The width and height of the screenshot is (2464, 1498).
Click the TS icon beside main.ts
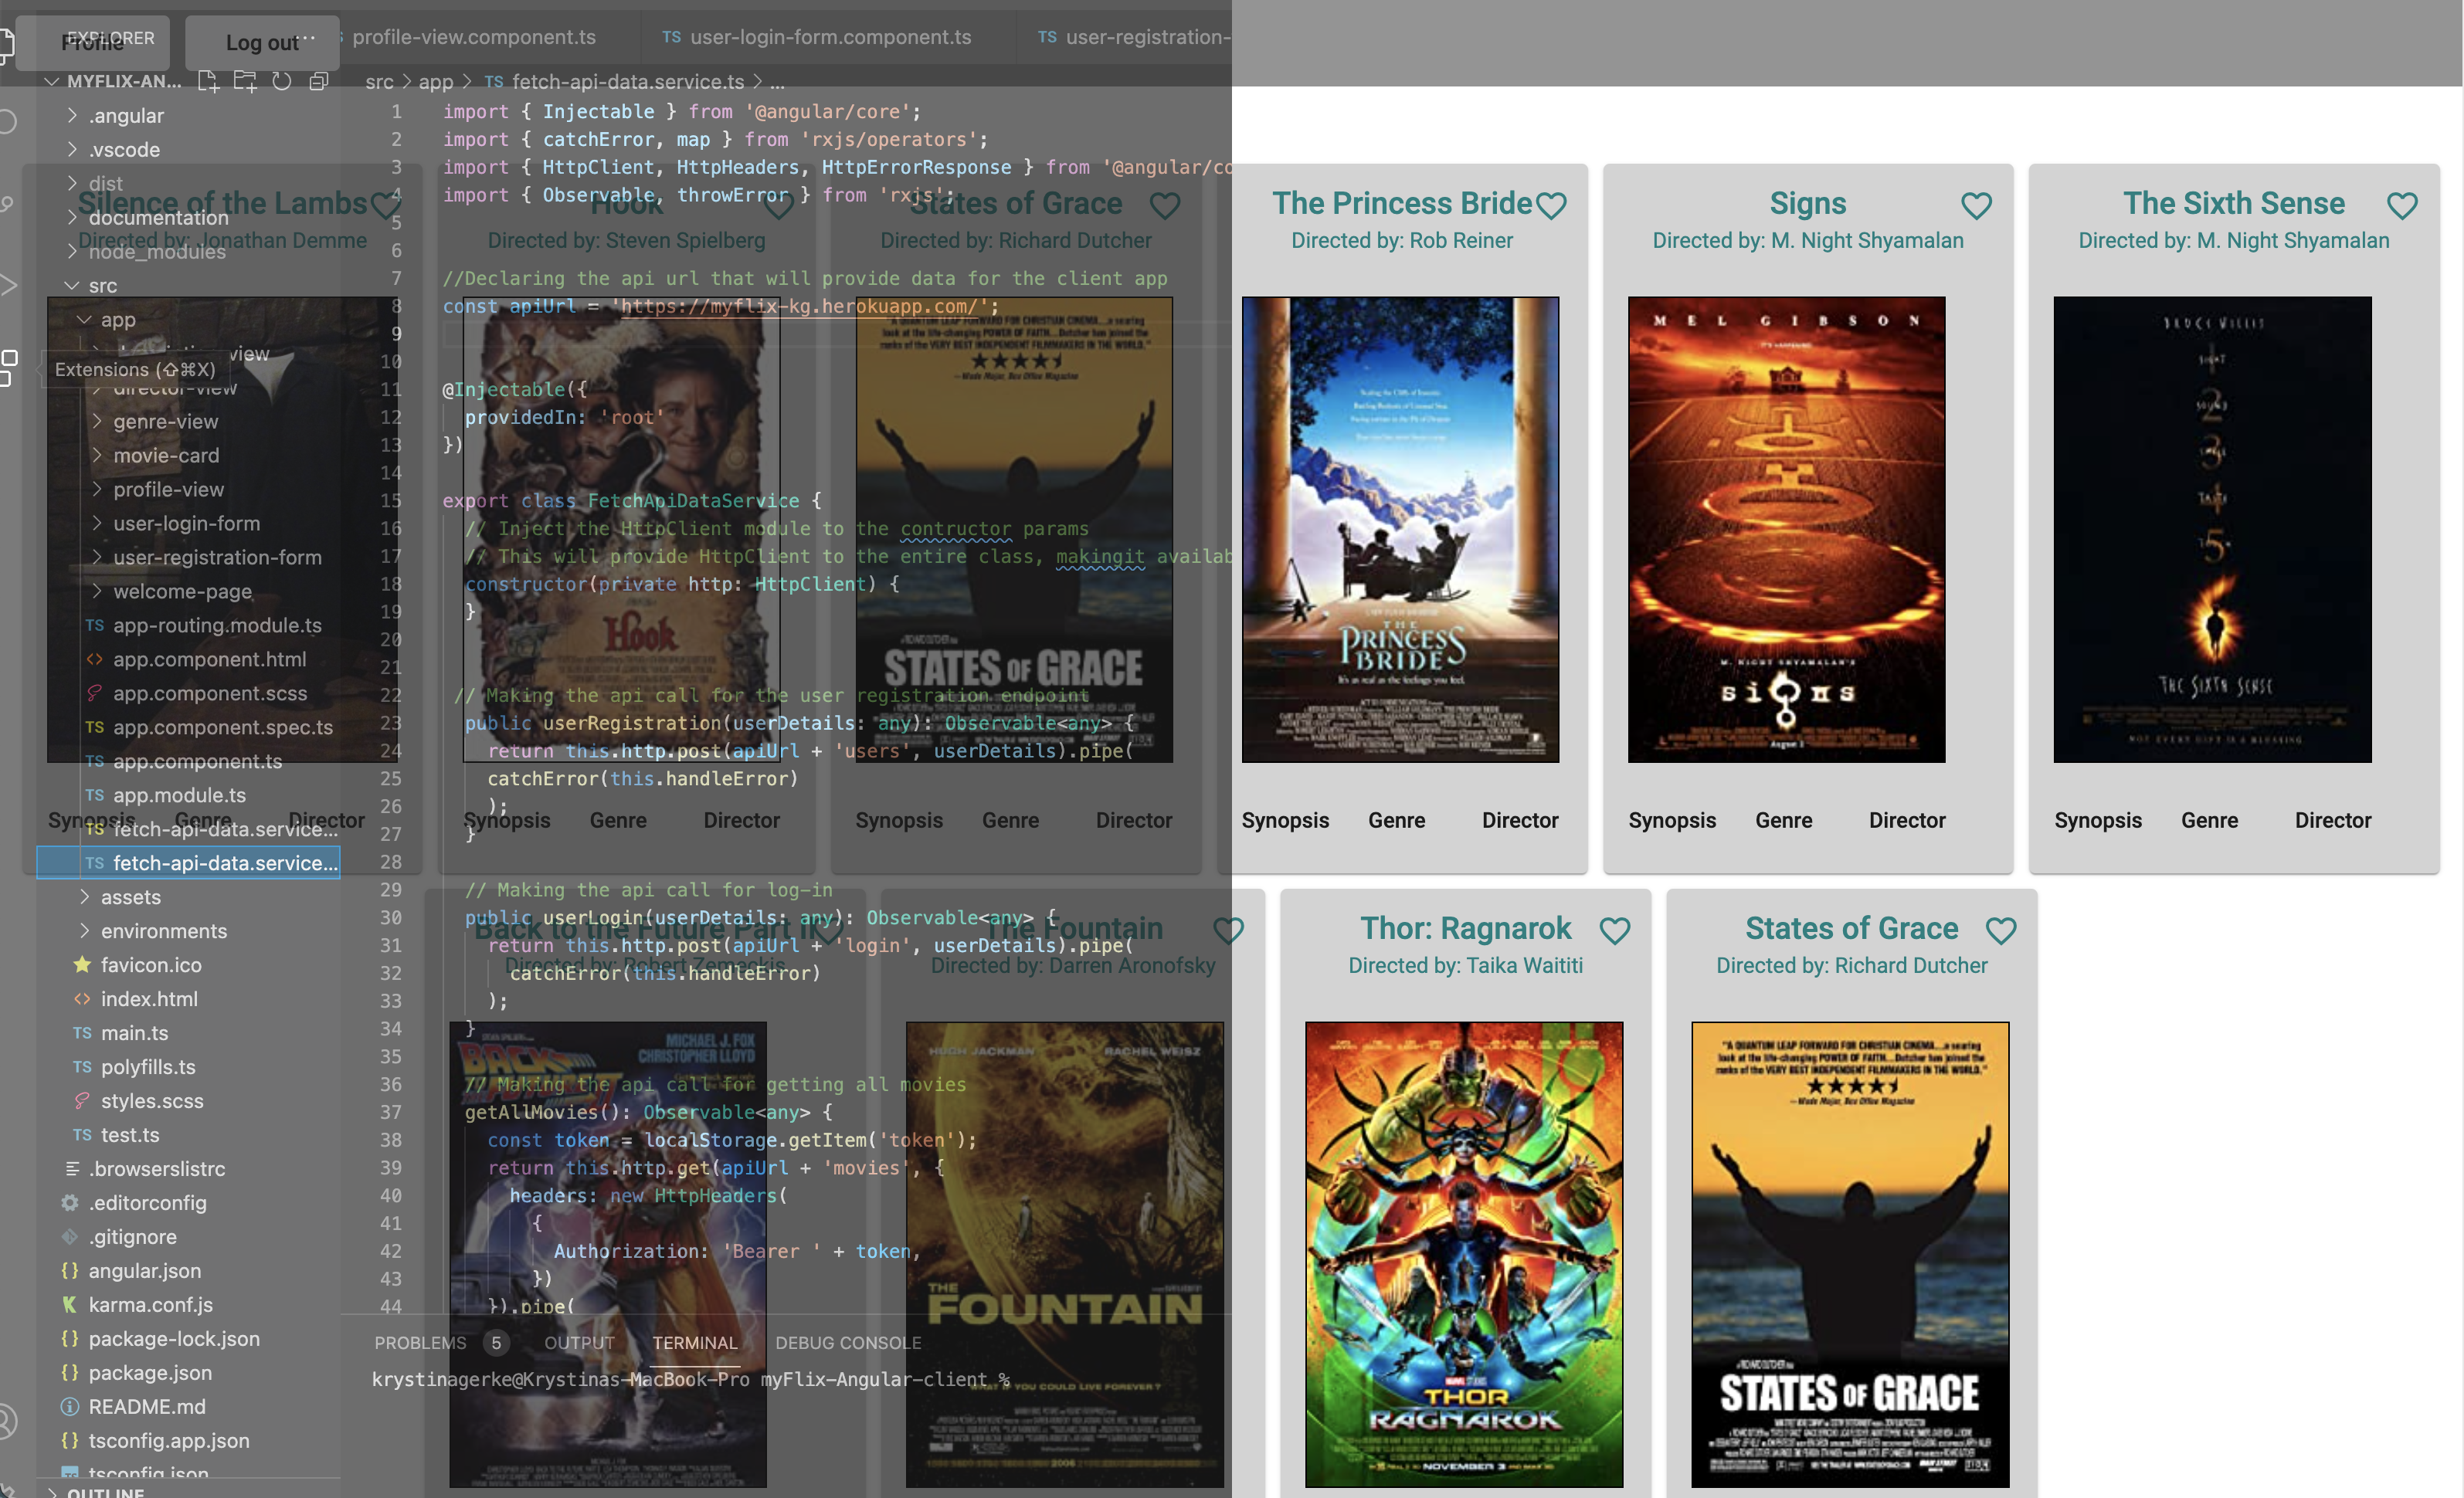click(x=82, y=1033)
